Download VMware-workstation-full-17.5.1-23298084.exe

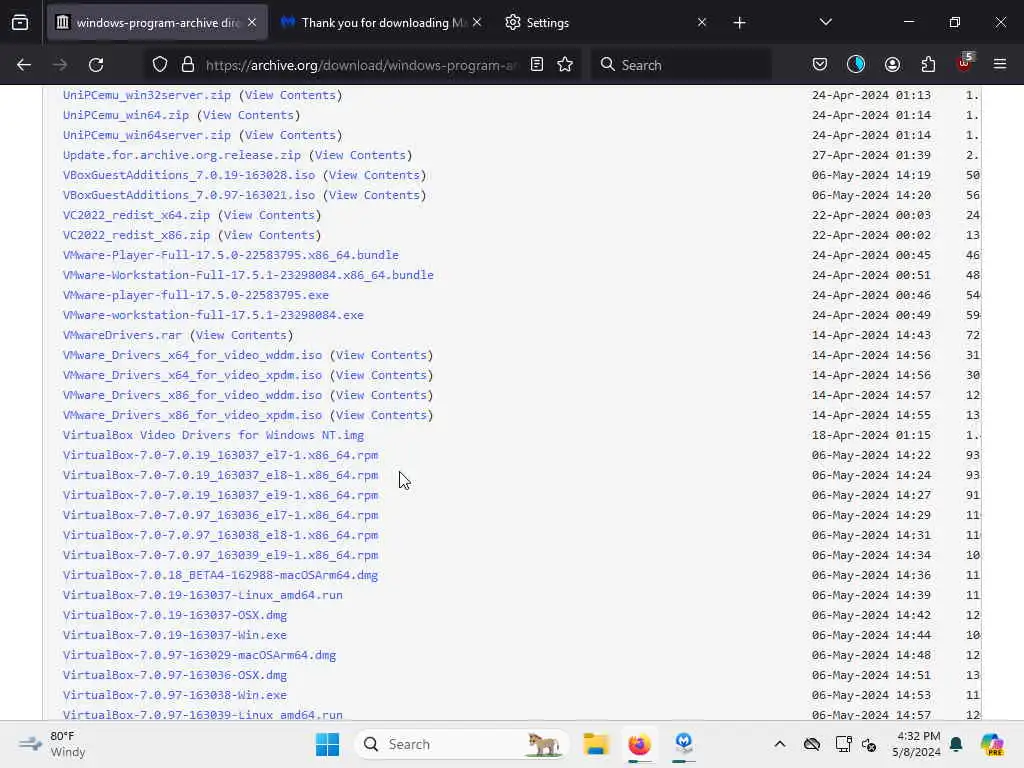click(x=213, y=315)
